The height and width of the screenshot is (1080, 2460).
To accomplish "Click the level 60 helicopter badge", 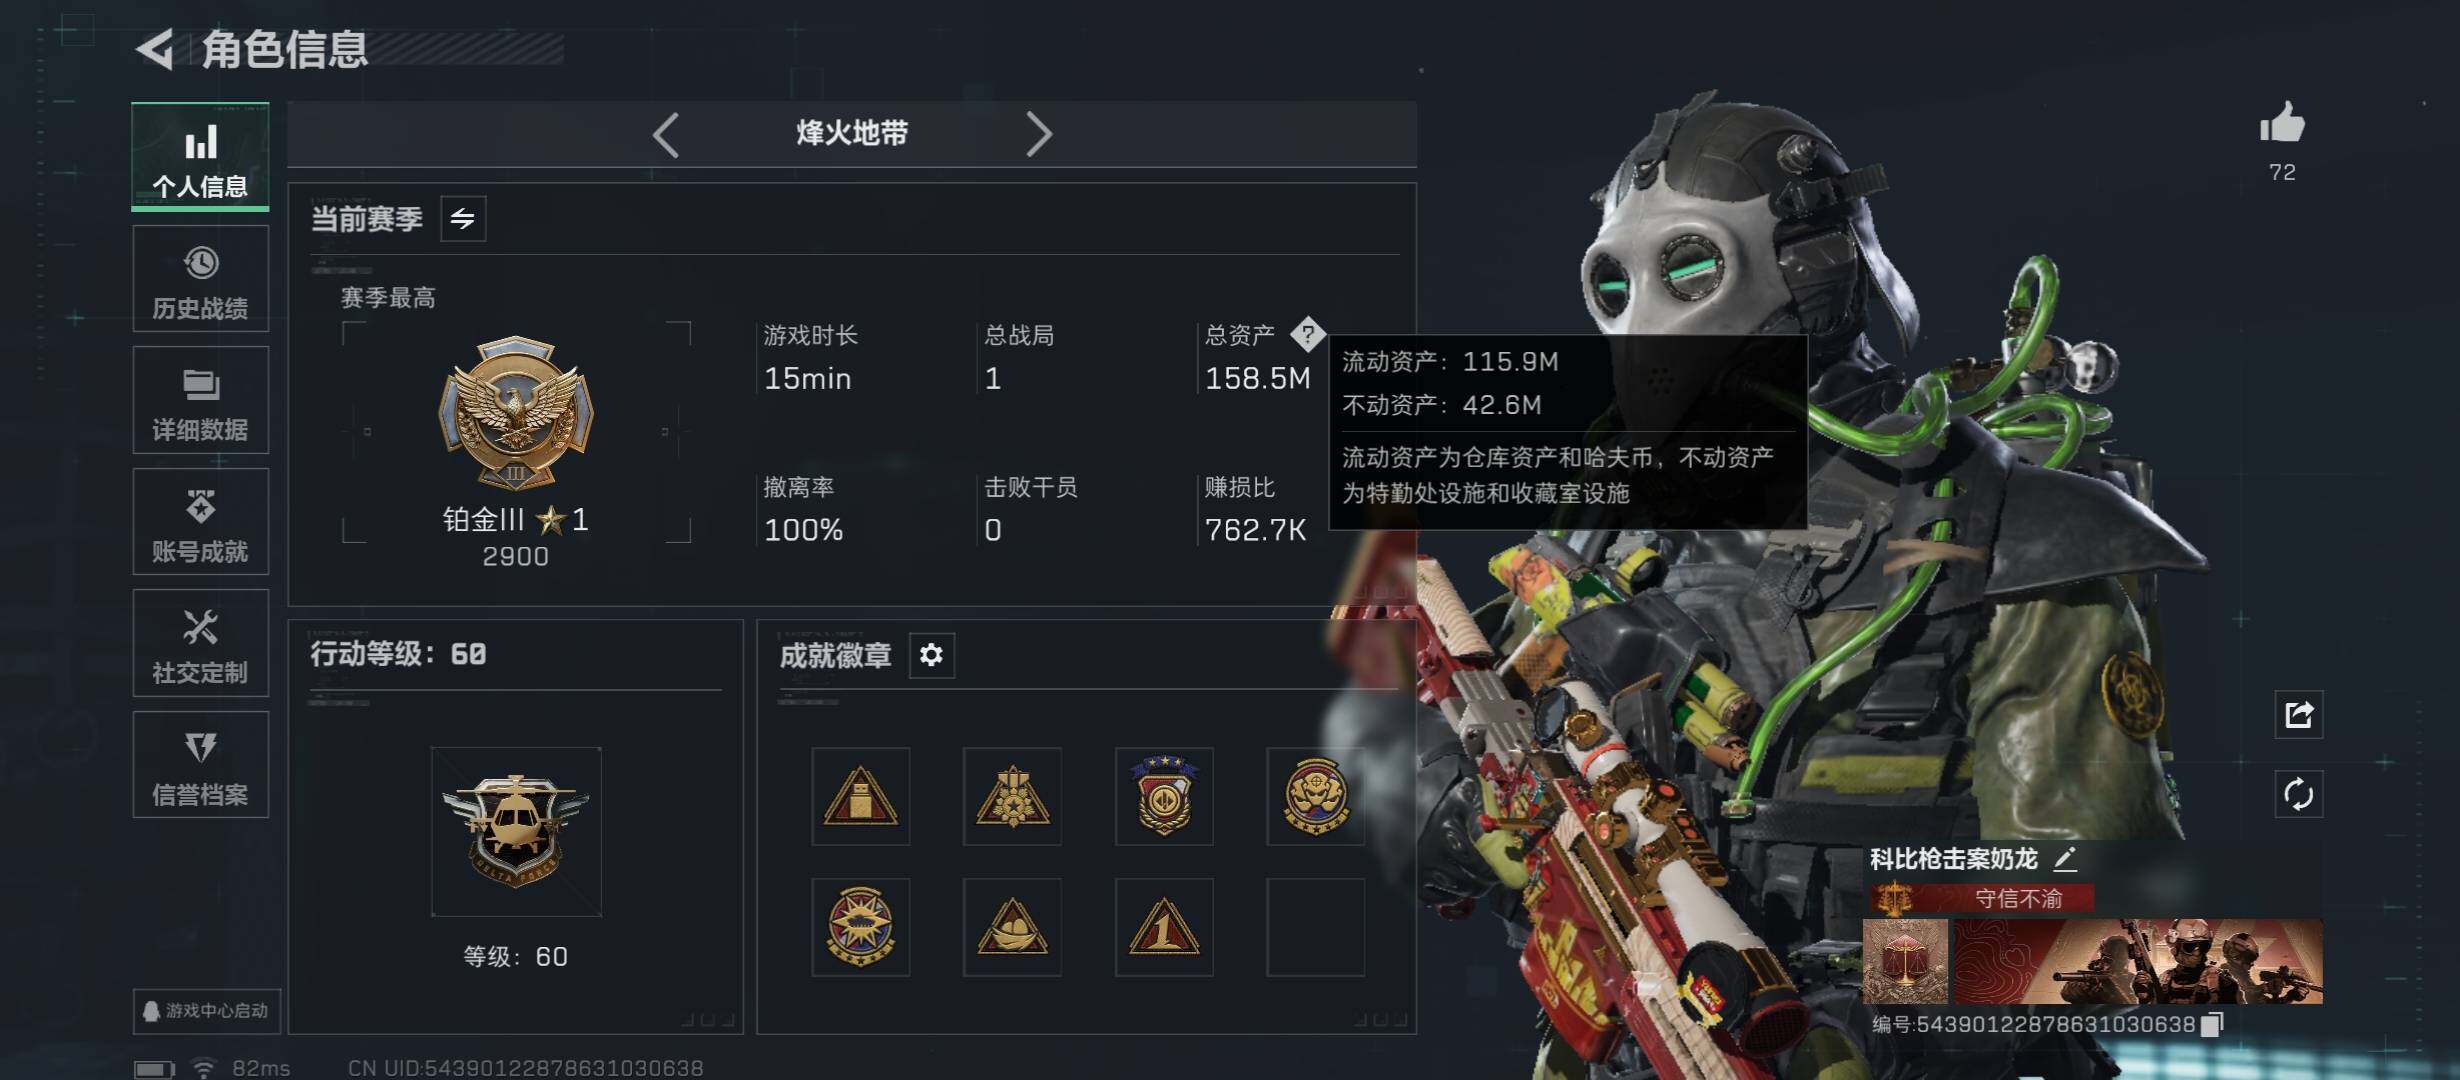I will point(516,831).
